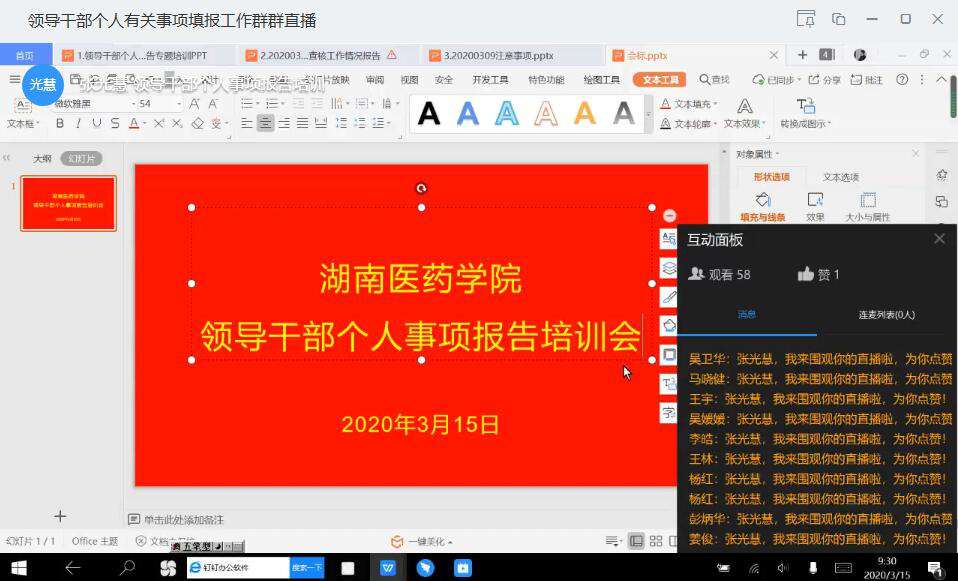This screenshot has width=958, height=581.
Task: Apply italic formatting
Action: pyautogui.click(x=78, y=123)
